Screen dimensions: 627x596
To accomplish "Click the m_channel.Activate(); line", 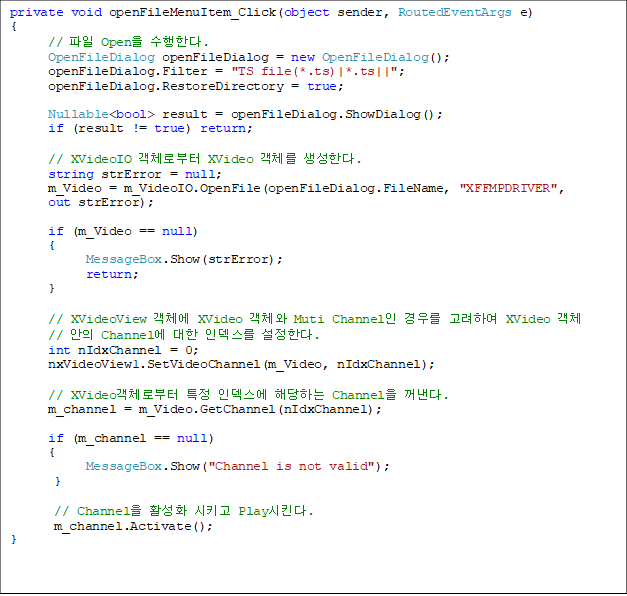I will click(x=133, y=526).
